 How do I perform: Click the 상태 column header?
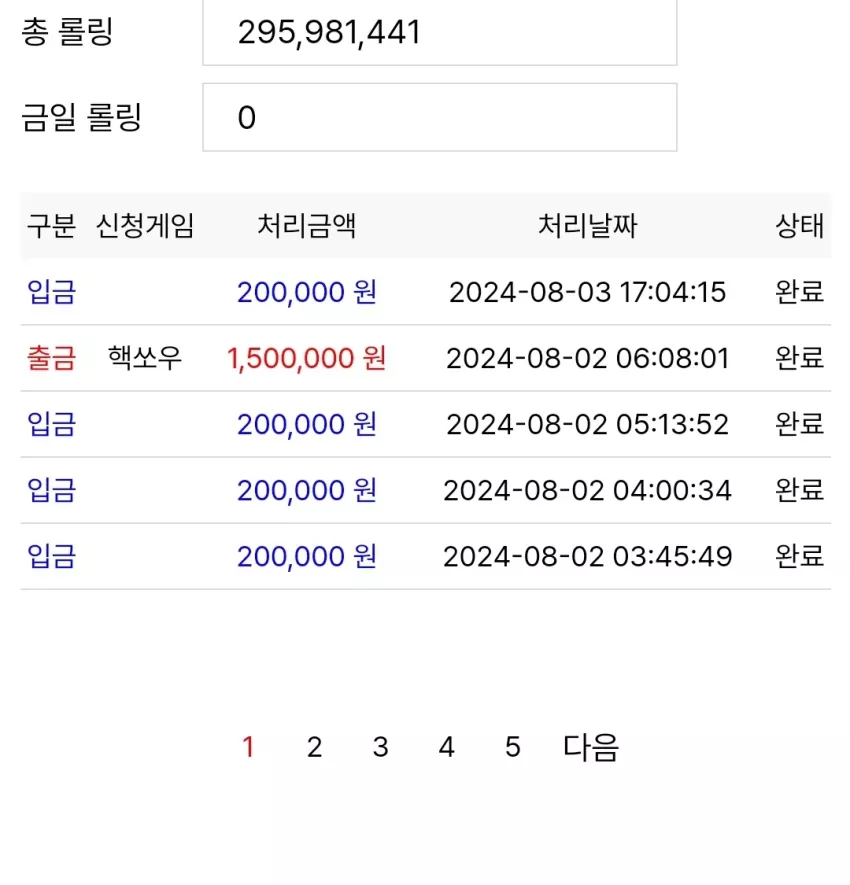[800, 226]
